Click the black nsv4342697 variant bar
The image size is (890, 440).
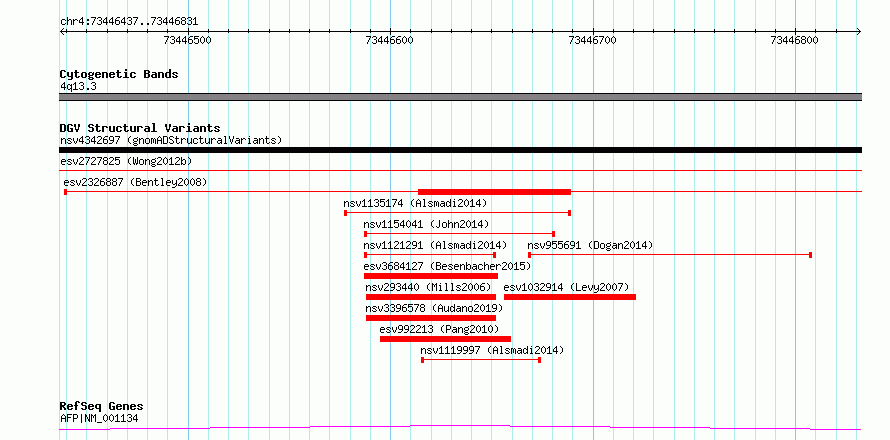460,150
